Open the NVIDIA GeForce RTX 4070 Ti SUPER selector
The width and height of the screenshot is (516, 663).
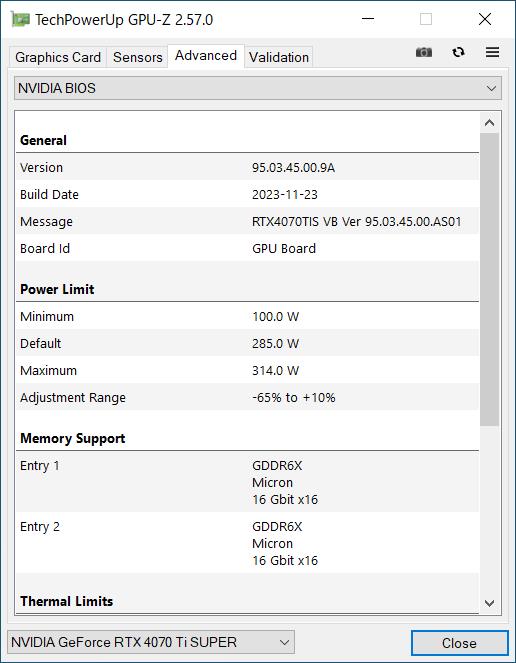[151, 642]
